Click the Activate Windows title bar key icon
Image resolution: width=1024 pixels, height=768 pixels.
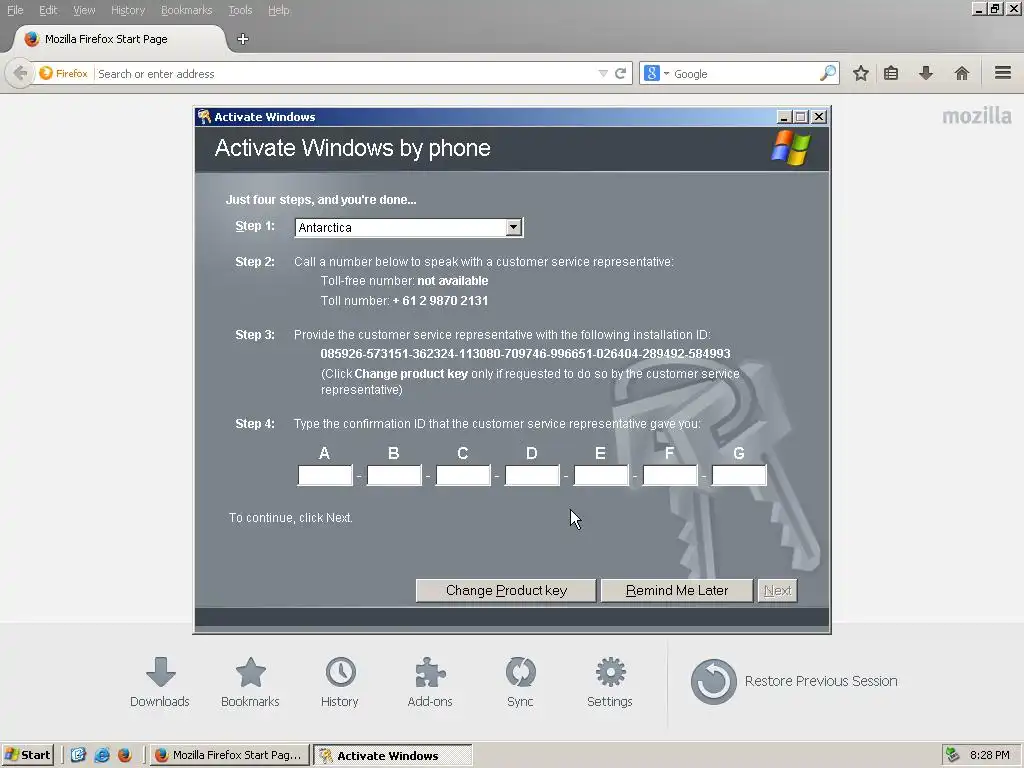204,116
